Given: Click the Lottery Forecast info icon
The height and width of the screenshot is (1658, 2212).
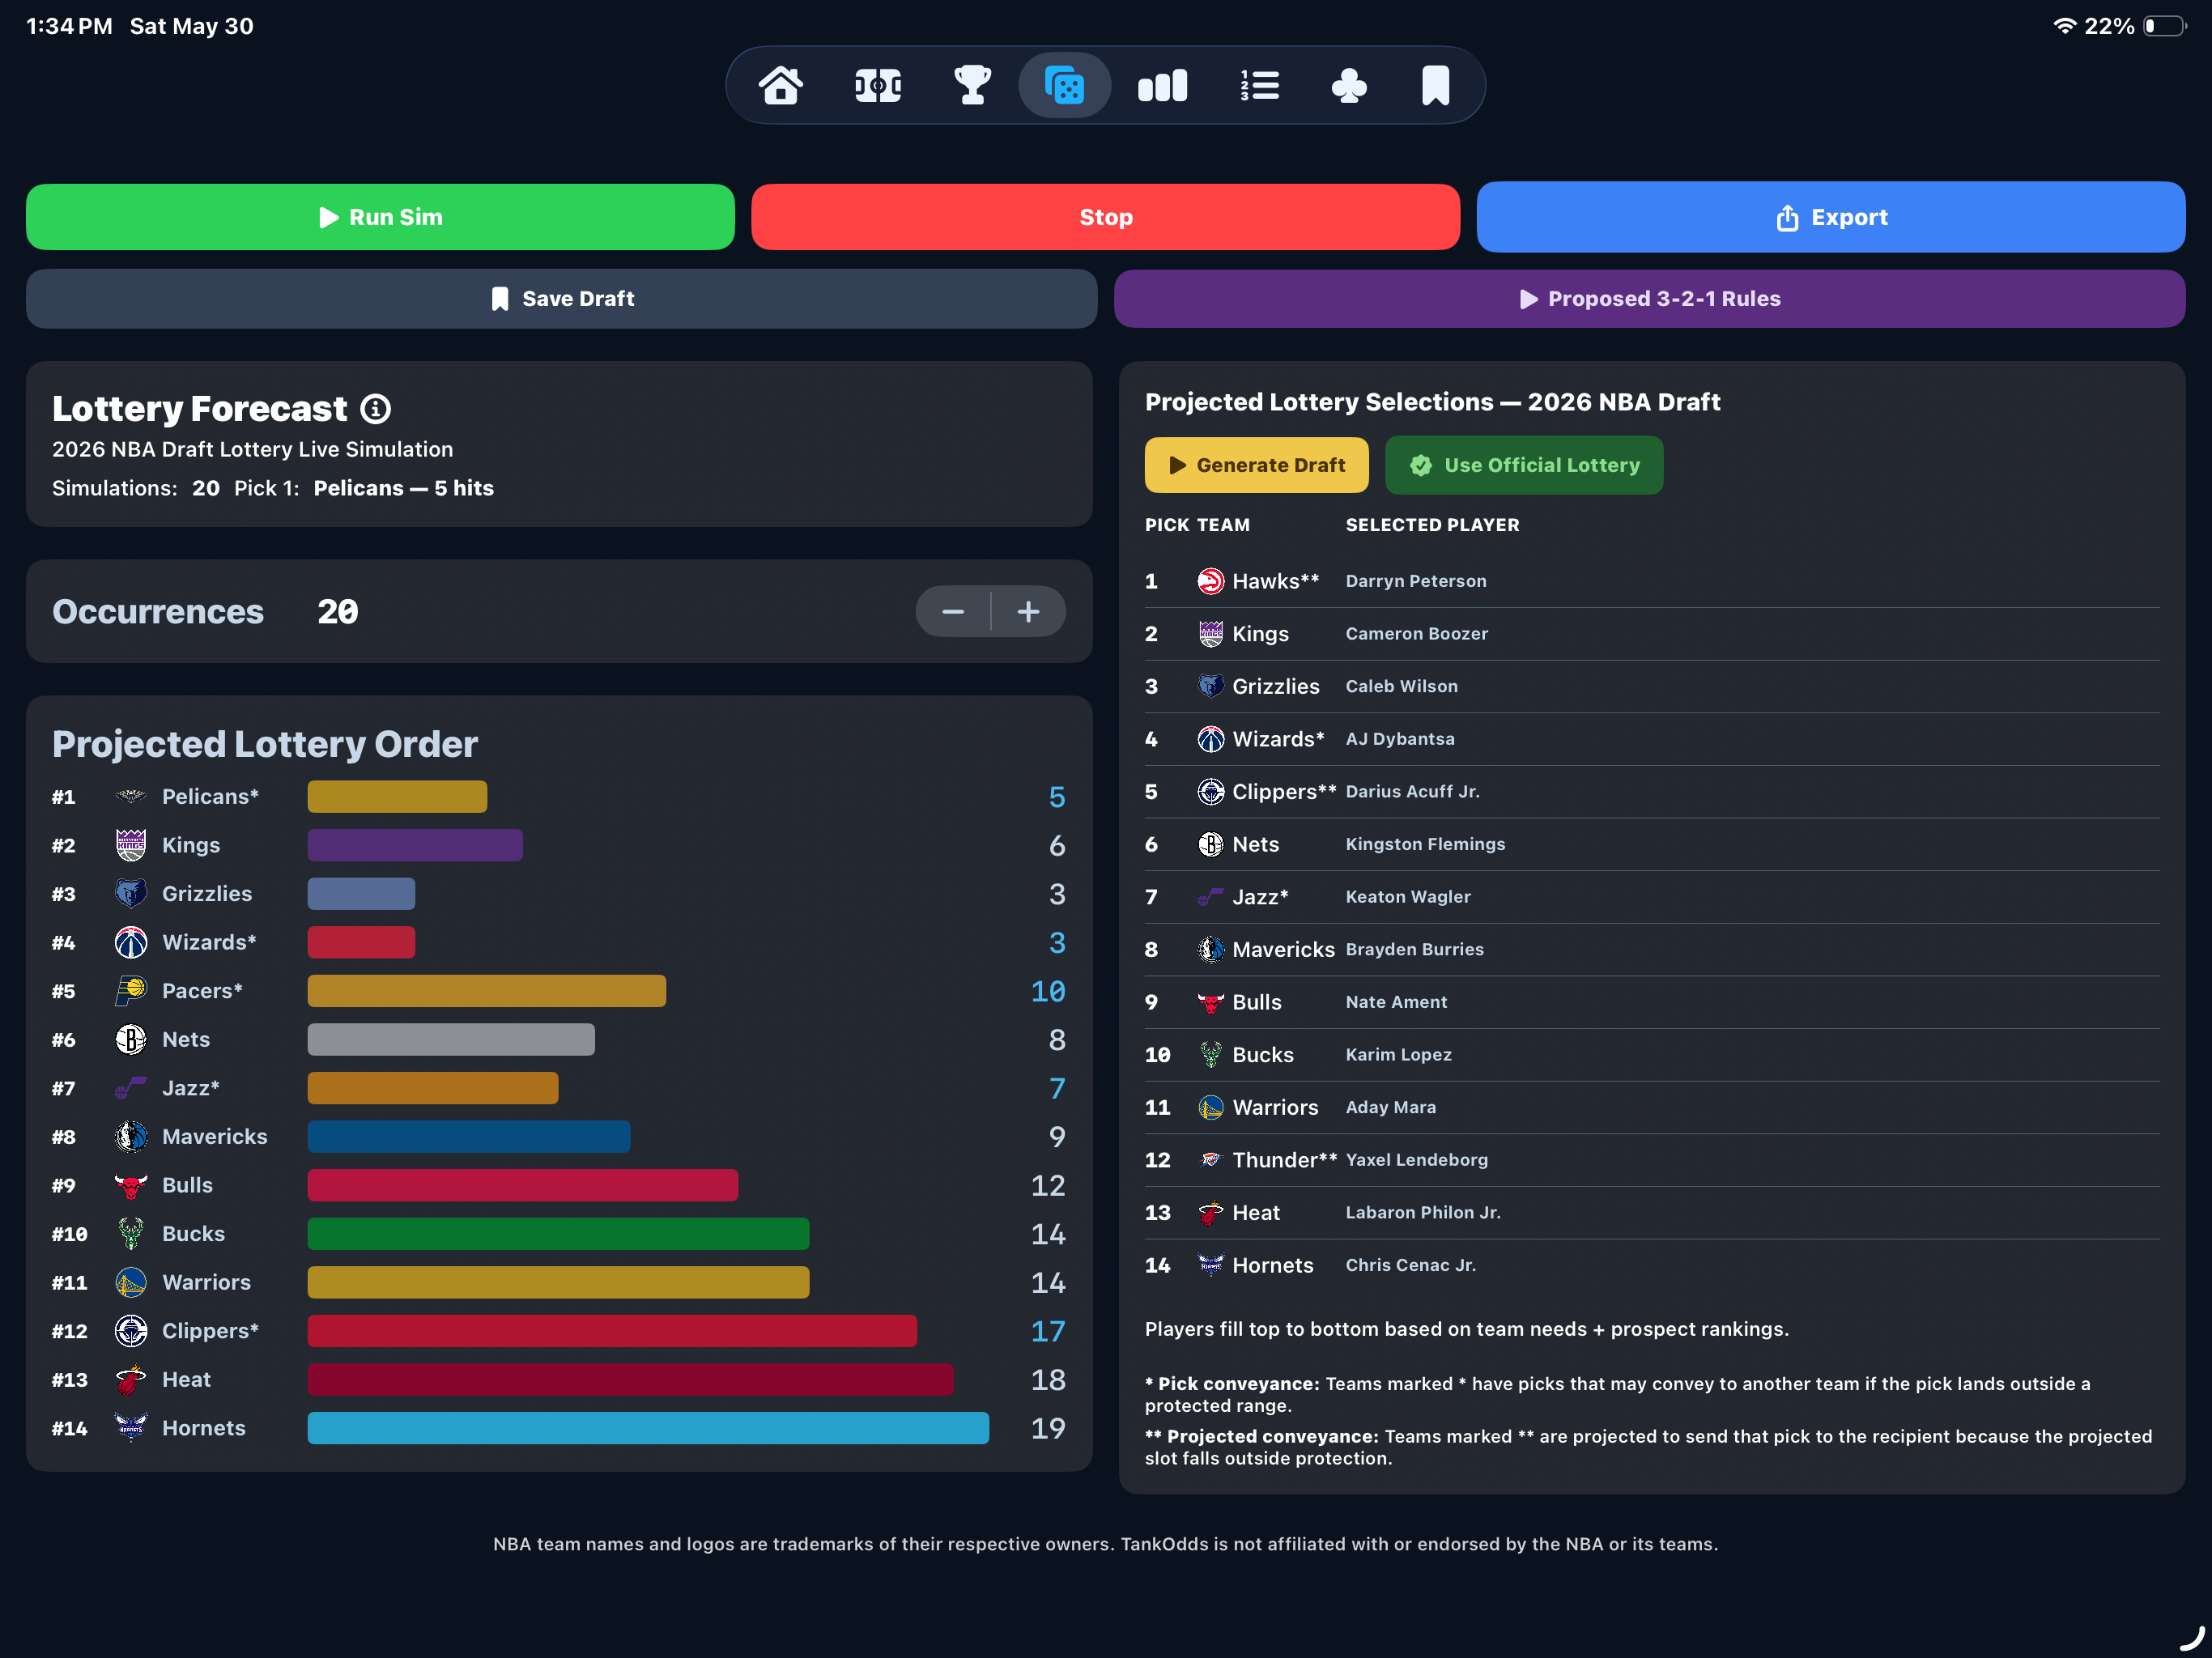Looking at the screenshot, I should (376, 409).
